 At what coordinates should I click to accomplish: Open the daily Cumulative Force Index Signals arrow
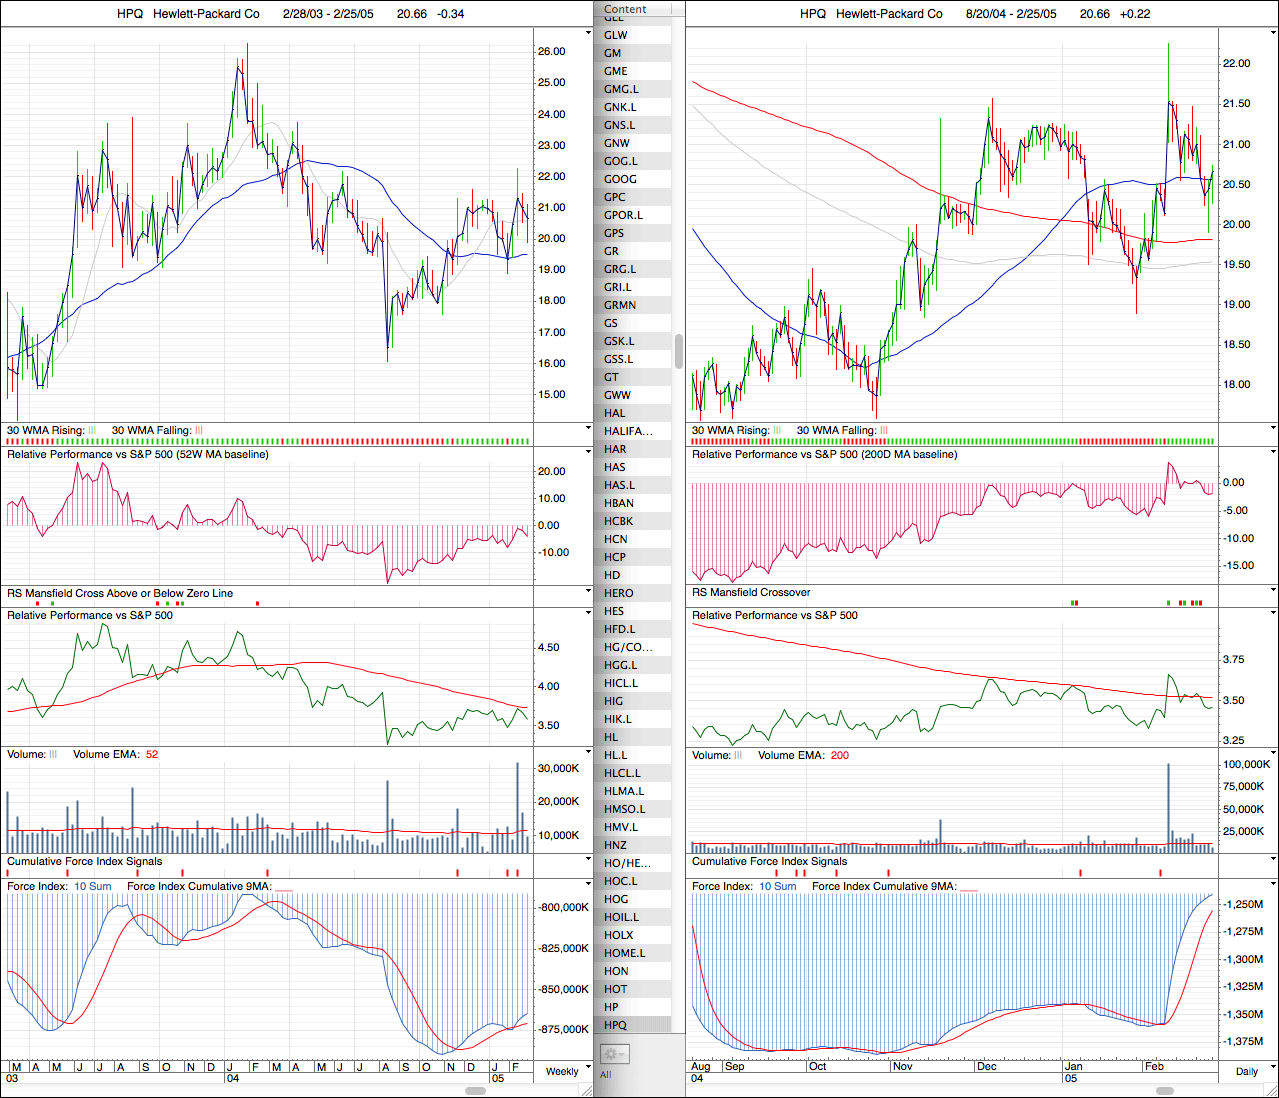[x=1273, y=858]
